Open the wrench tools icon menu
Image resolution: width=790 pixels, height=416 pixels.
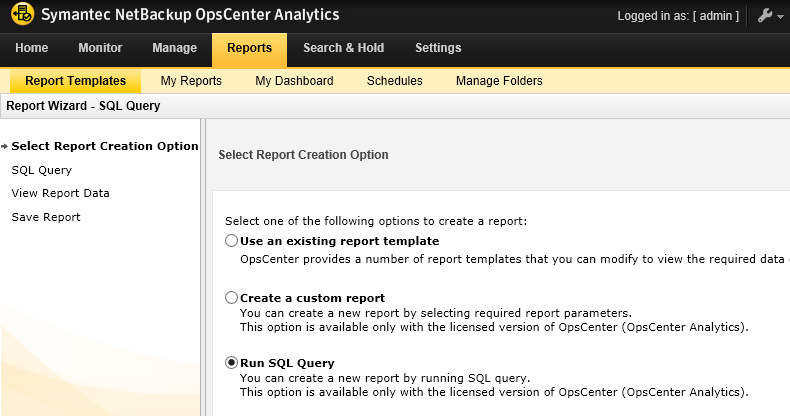point(765,16)
